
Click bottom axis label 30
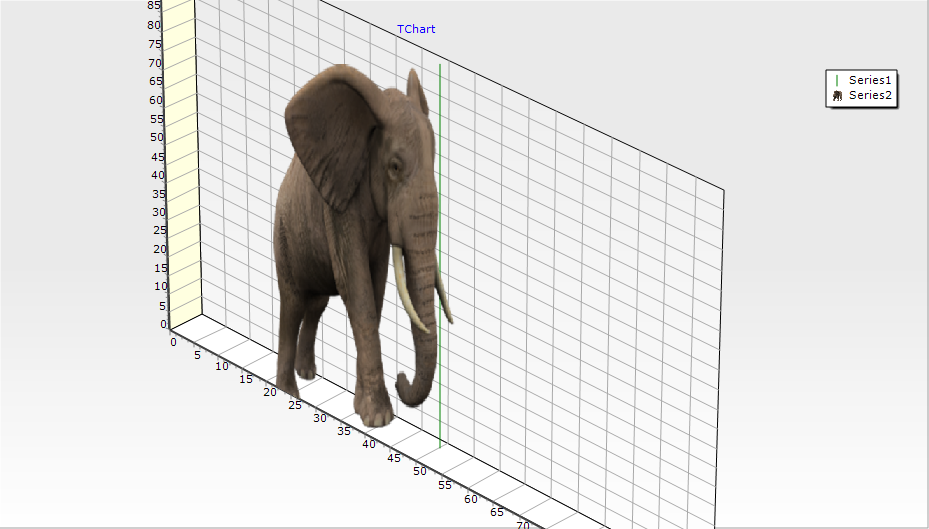click(320, 418)
